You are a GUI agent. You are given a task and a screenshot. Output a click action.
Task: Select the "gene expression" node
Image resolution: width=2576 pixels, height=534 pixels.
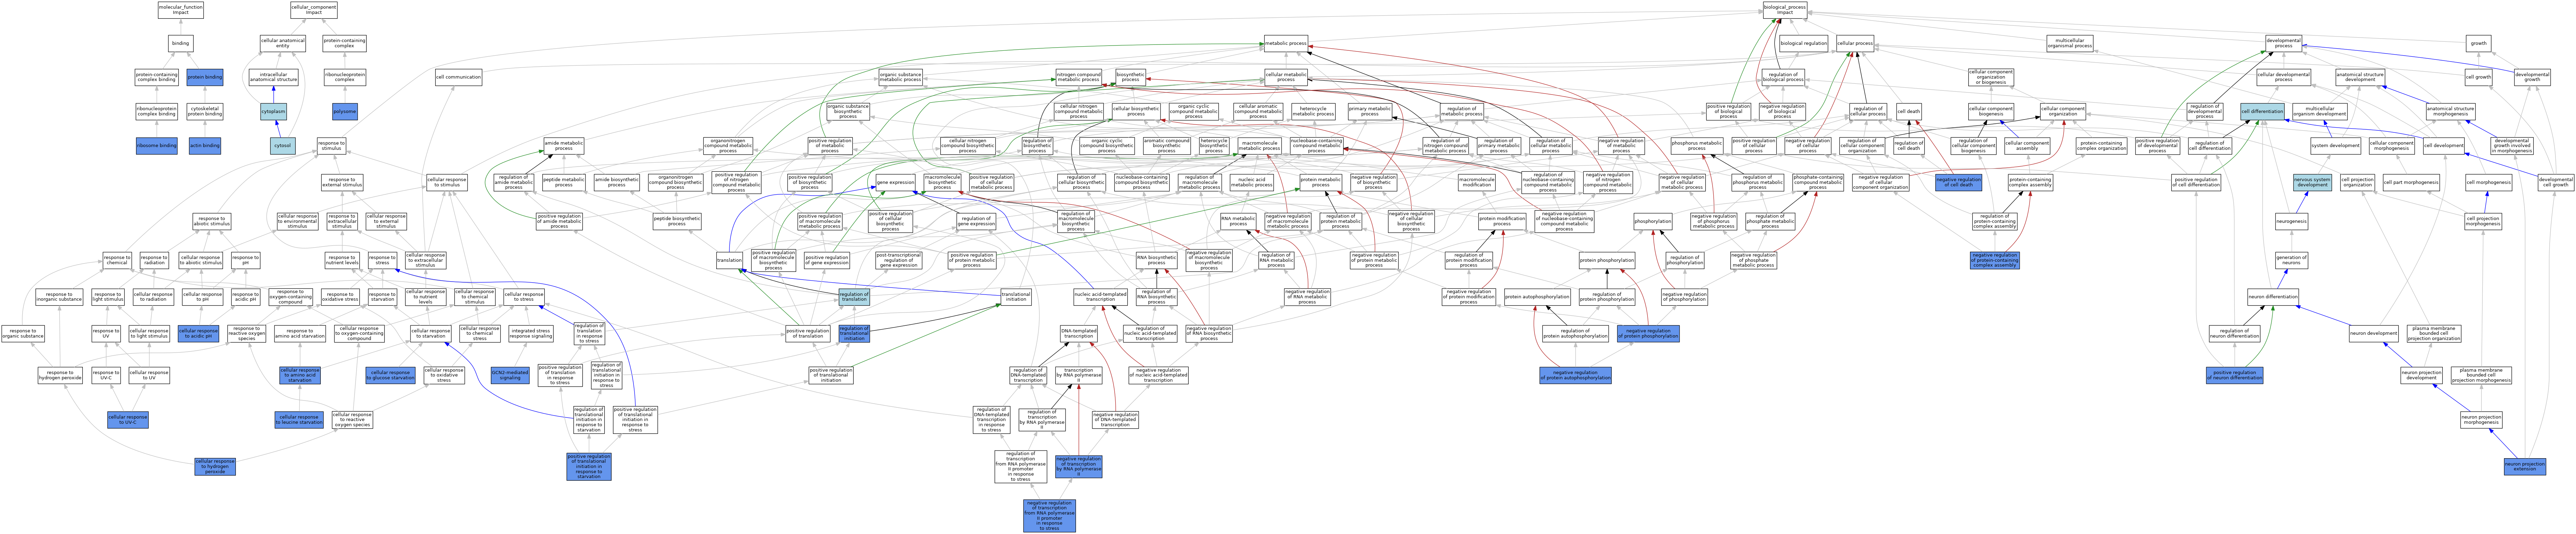click(x=895, y=182)
